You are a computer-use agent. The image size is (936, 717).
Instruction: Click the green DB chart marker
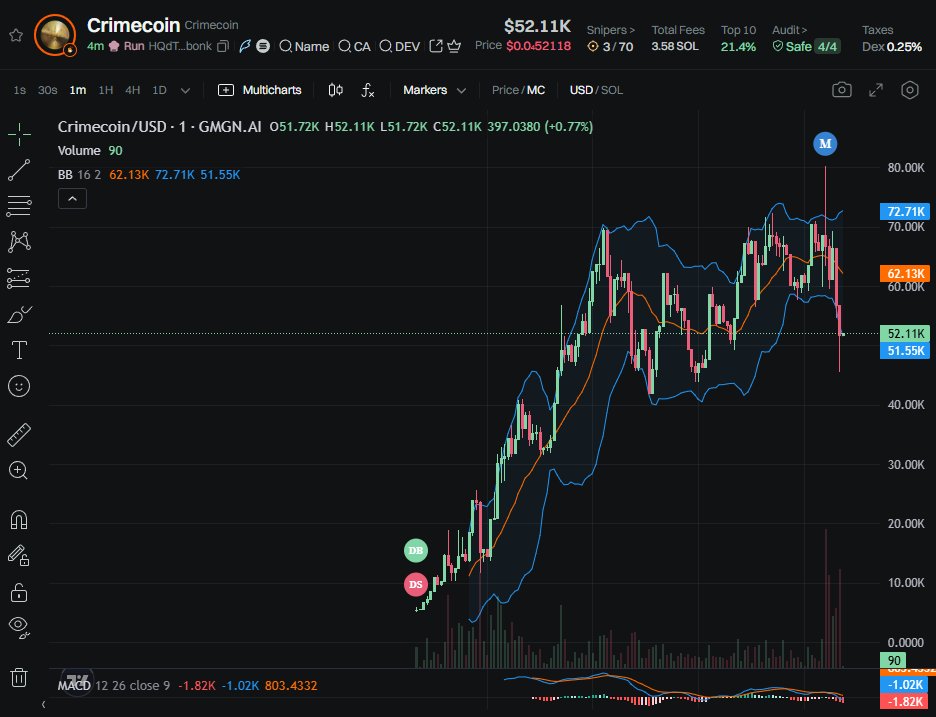pyautogui.click(x=415, y=550)
